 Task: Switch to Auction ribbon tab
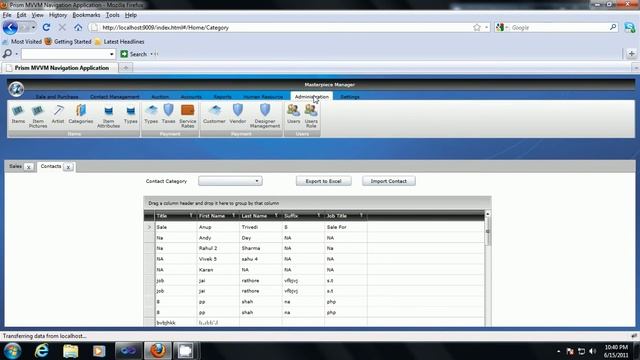[x=160, y=97]
